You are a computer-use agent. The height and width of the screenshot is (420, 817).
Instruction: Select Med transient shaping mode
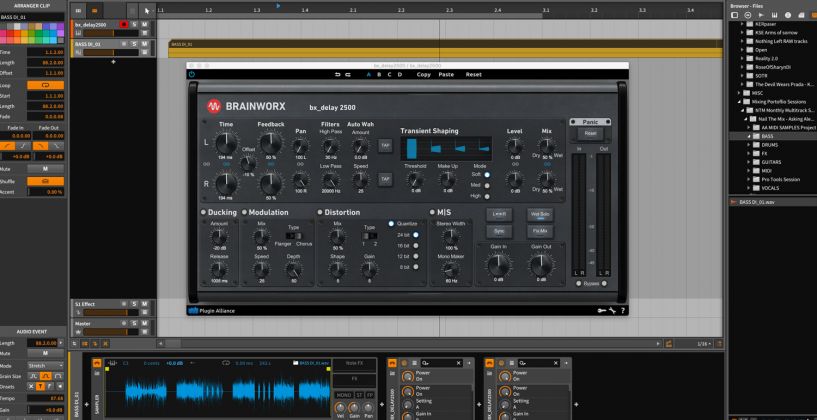click(487, 186)
